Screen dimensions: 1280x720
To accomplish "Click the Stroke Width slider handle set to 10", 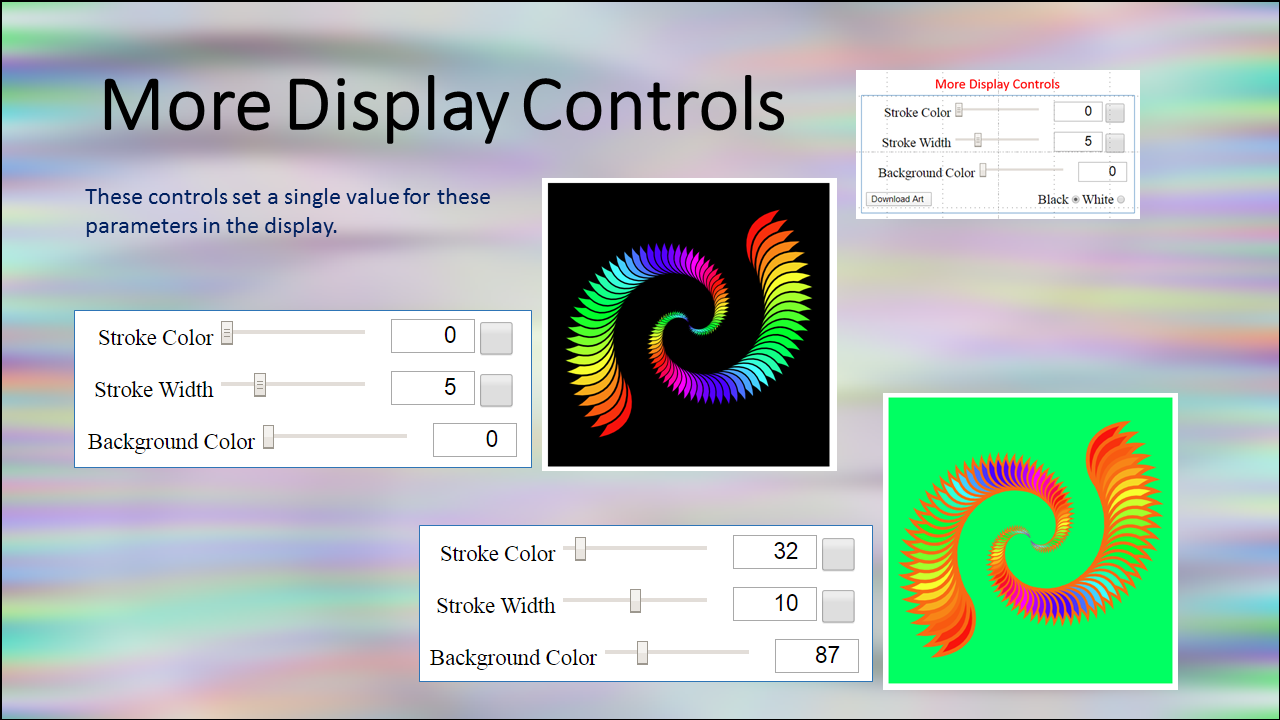I will tap(635, 601).
